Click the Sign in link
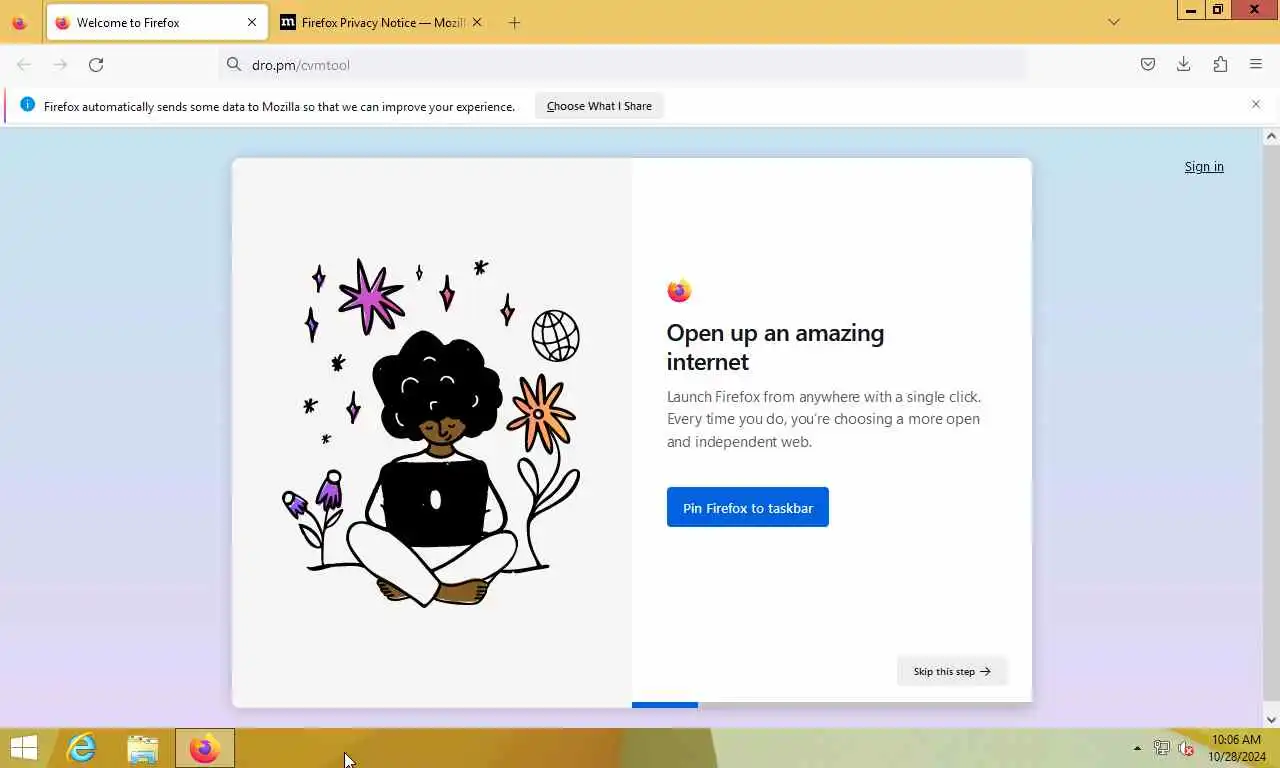This screenshot has height=768, width=1280. (x=1204, y=167)
